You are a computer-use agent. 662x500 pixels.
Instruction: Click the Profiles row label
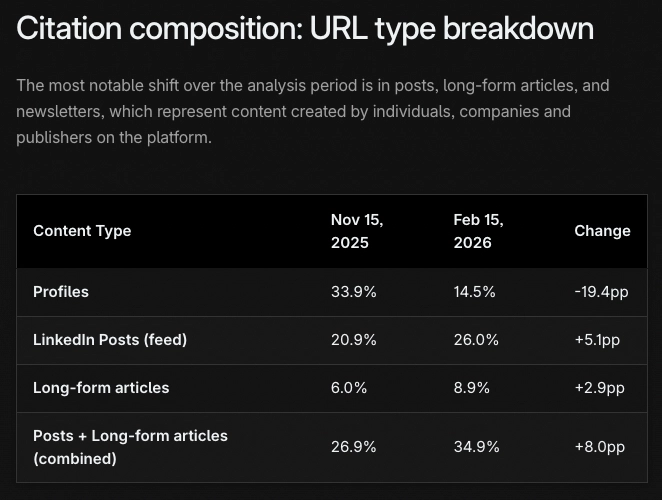coord(61,292)
